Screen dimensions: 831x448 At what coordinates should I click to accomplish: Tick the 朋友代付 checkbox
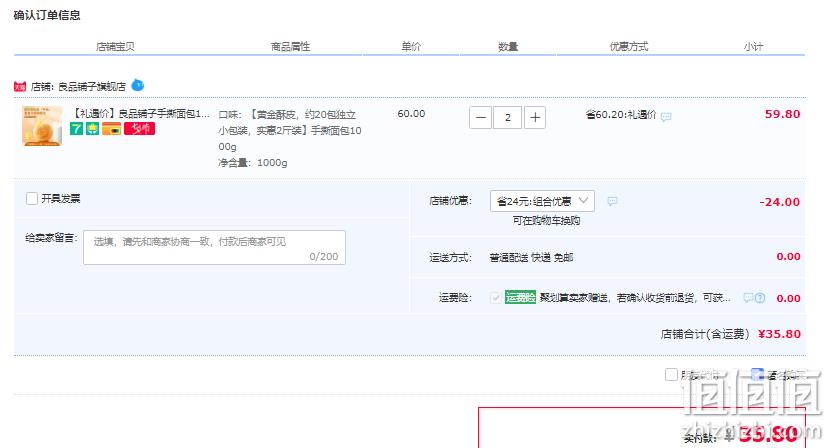[671, 374]
